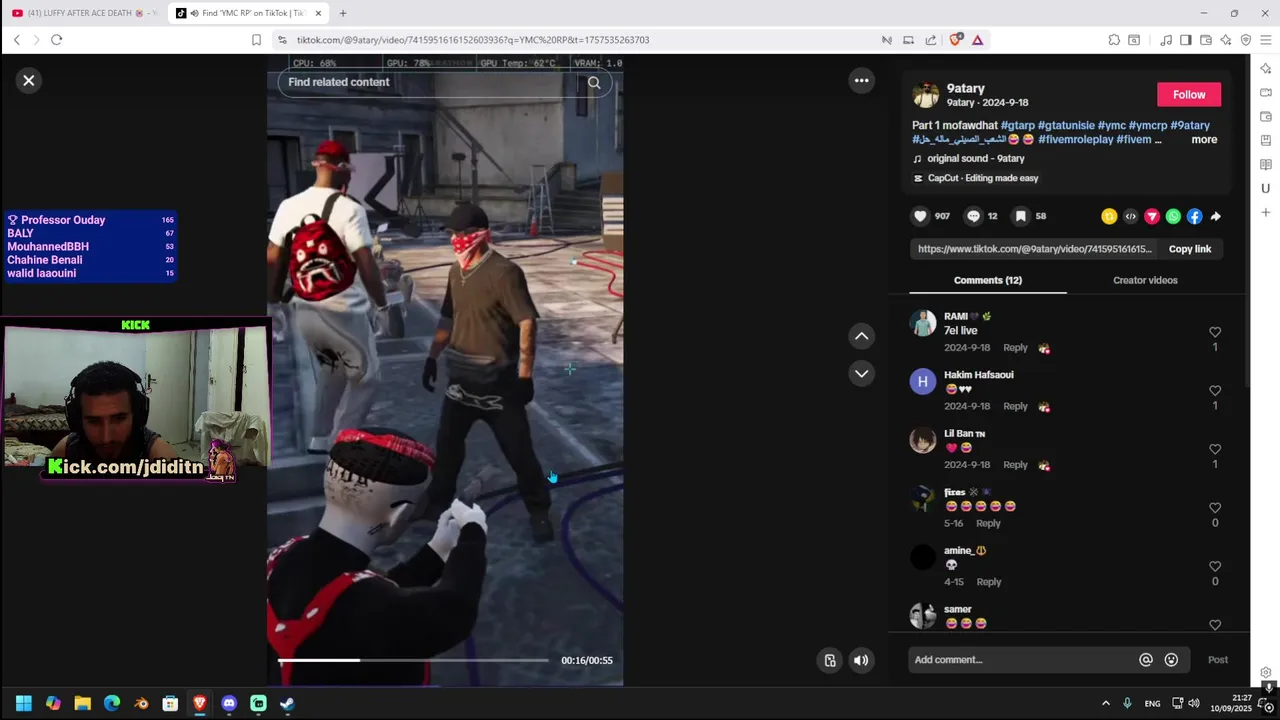
Task: Click the Add comment input field
Action: [1022, 660]
